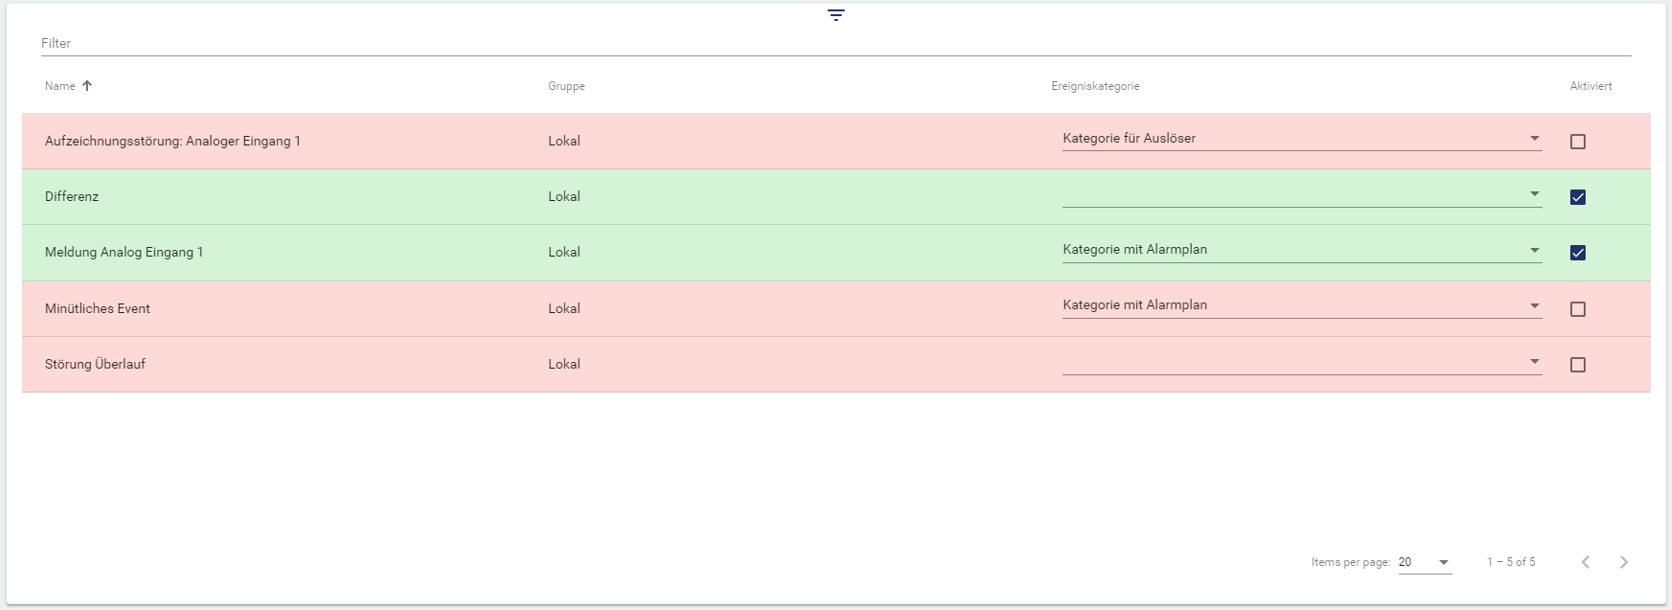Open the Kategorie für Auslöser dropdown
This screenshot has height=610, width=1672.
pos(1300,139)
